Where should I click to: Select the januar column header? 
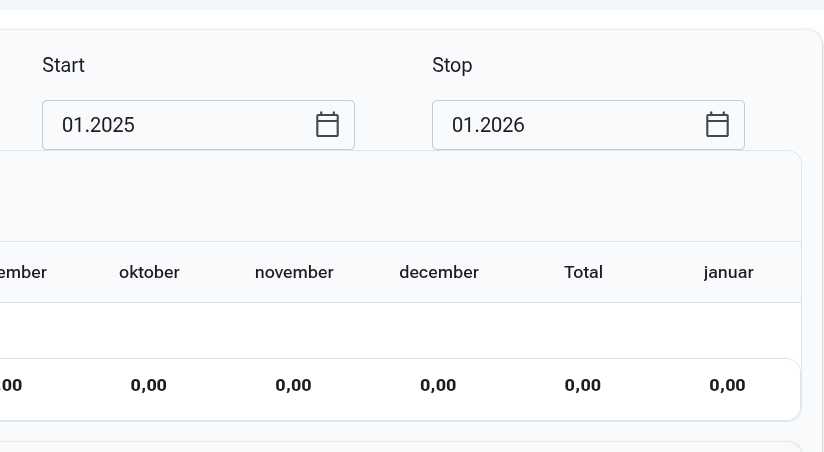728,272
